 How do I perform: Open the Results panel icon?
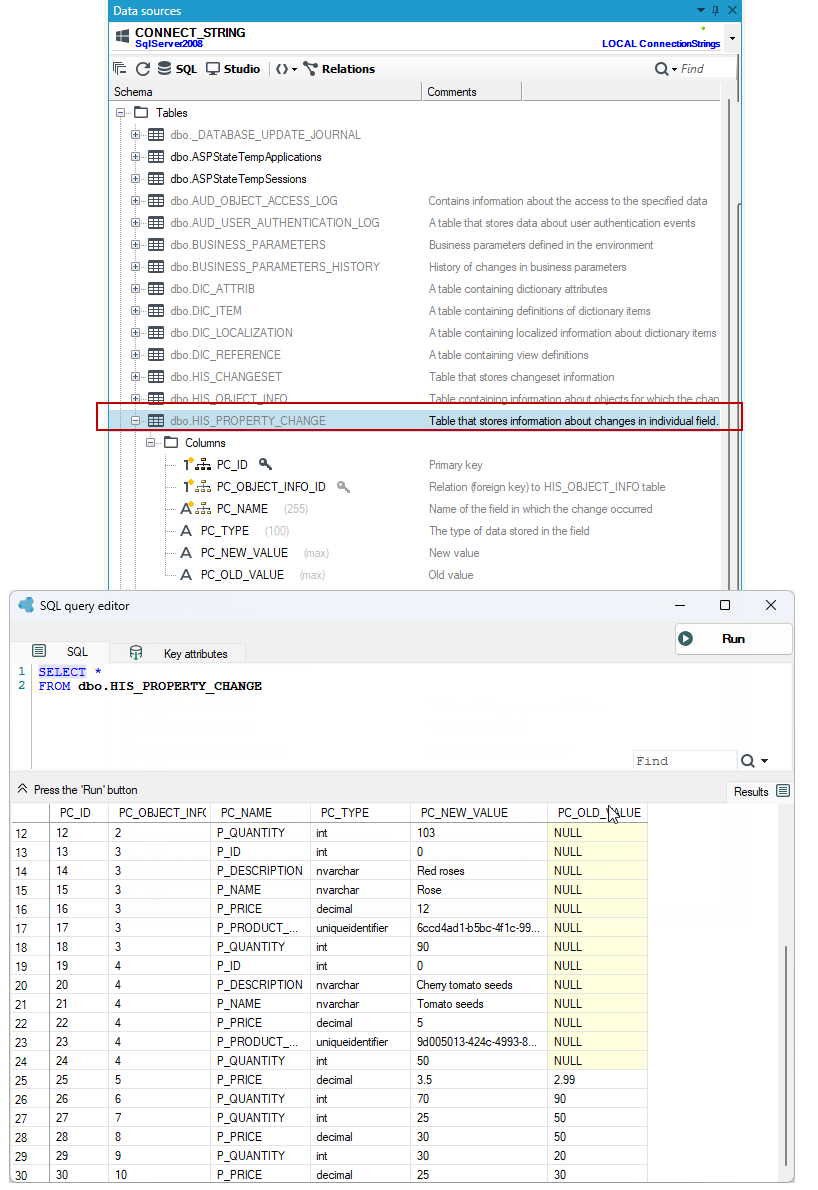[x=783, y=791]
